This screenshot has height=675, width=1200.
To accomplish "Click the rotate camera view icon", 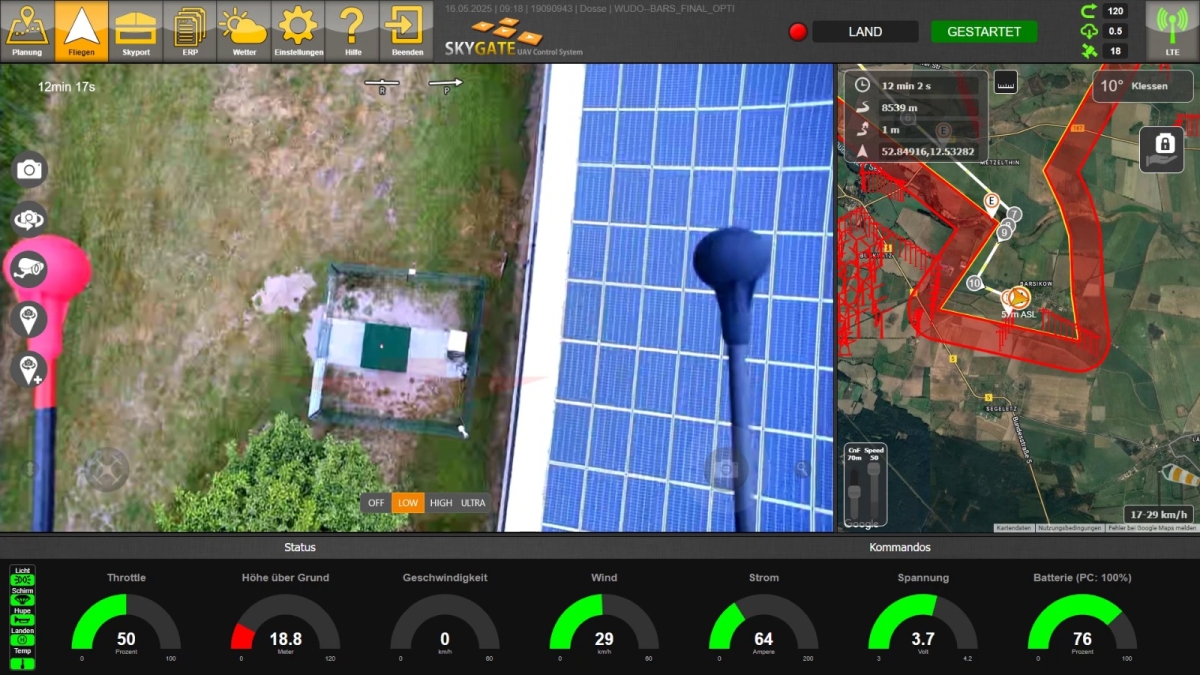I will (29, 218).
